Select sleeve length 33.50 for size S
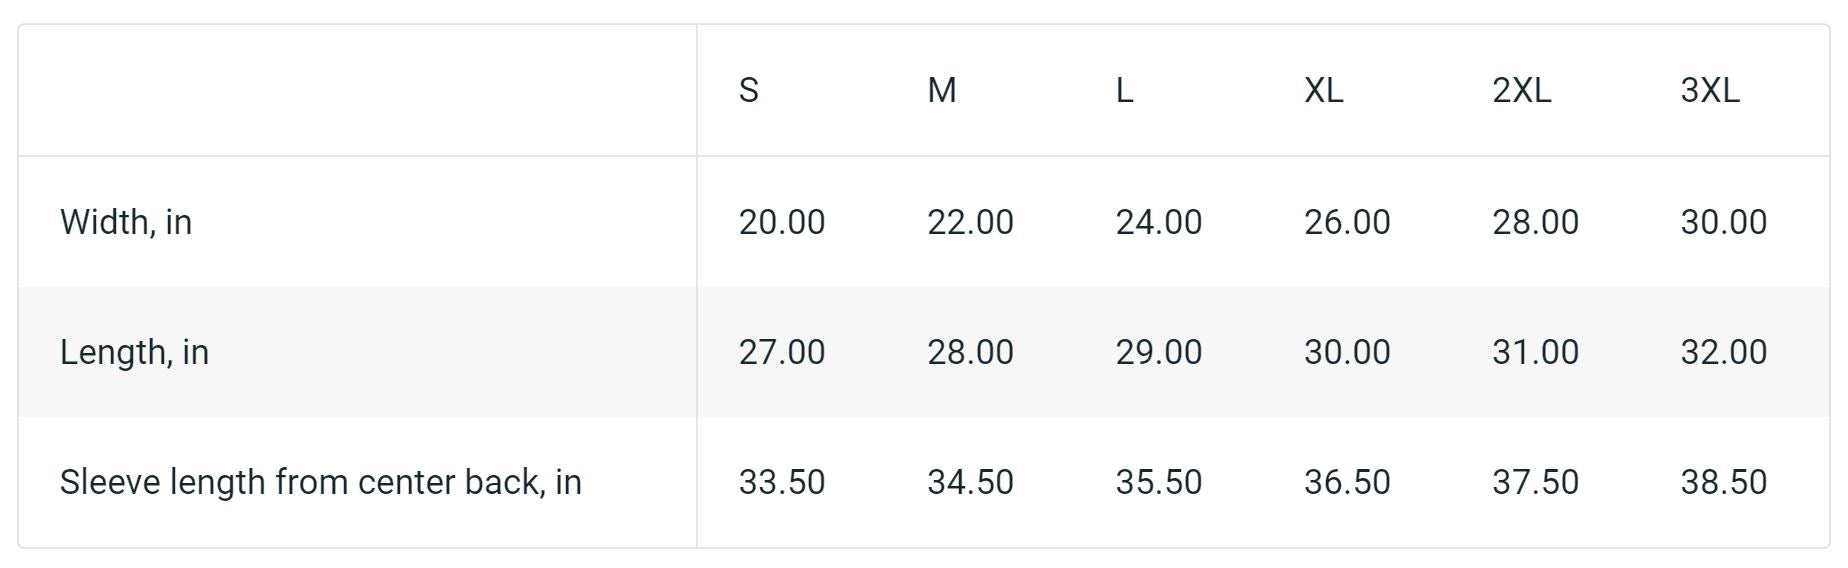 pos(782,482)
